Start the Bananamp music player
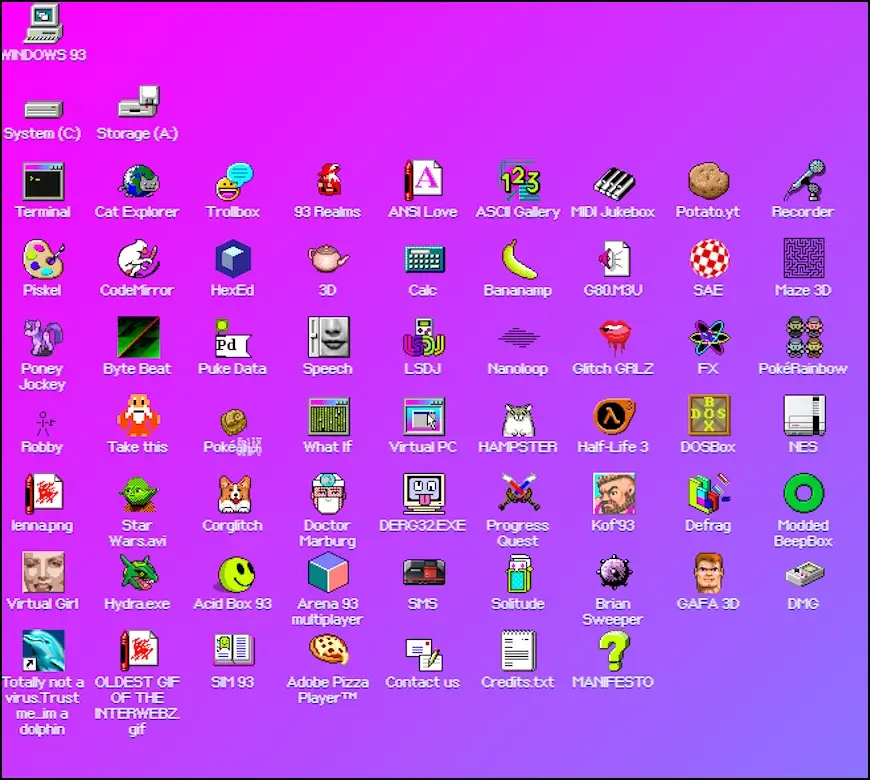This screenshot has width=870, height=780. [x=517, y=263]
